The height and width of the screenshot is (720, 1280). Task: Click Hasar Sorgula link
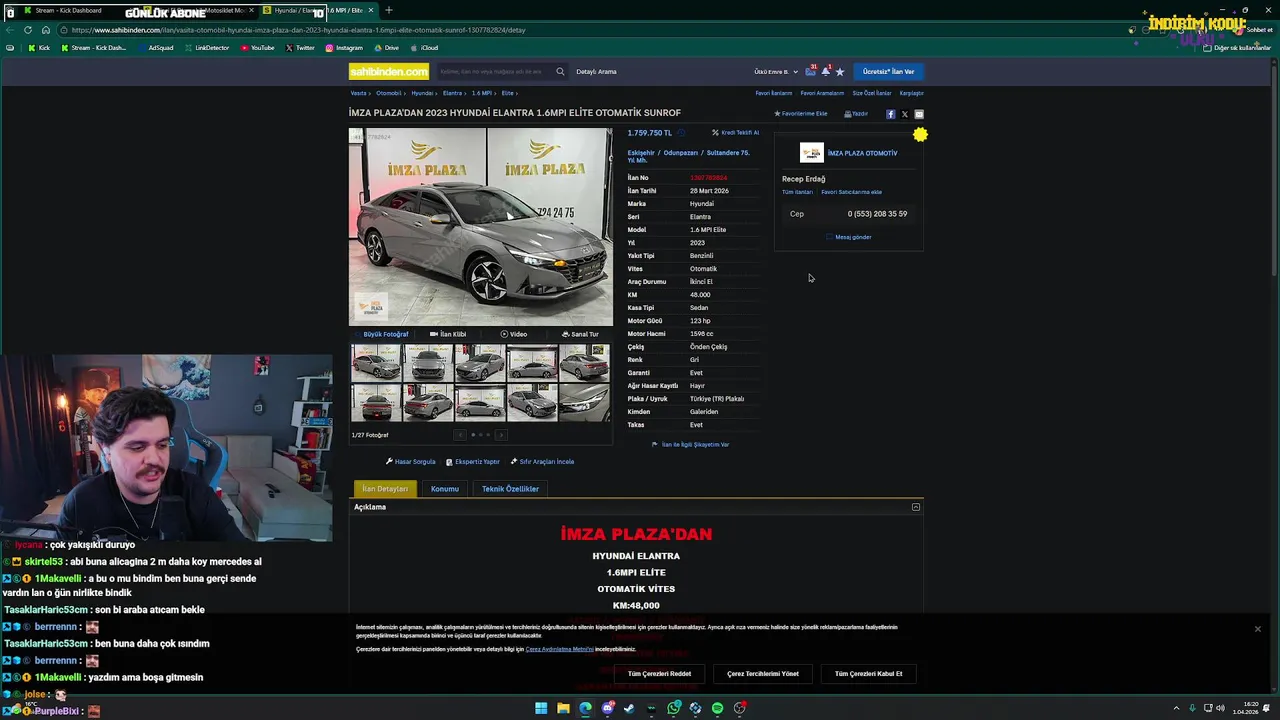pos(411,462)
